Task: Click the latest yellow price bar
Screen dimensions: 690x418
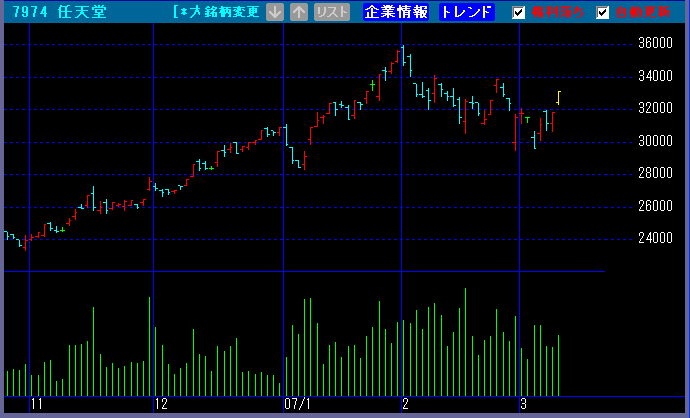Action: click(558, 98)
